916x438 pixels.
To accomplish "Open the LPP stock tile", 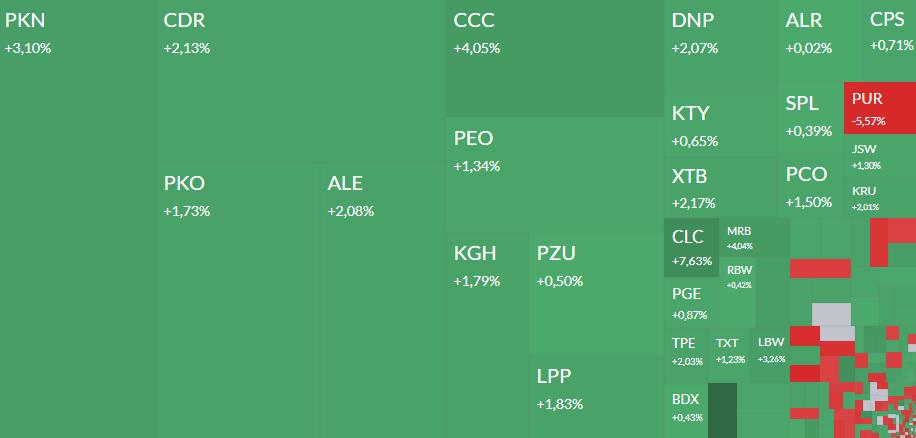I will 596,397.
